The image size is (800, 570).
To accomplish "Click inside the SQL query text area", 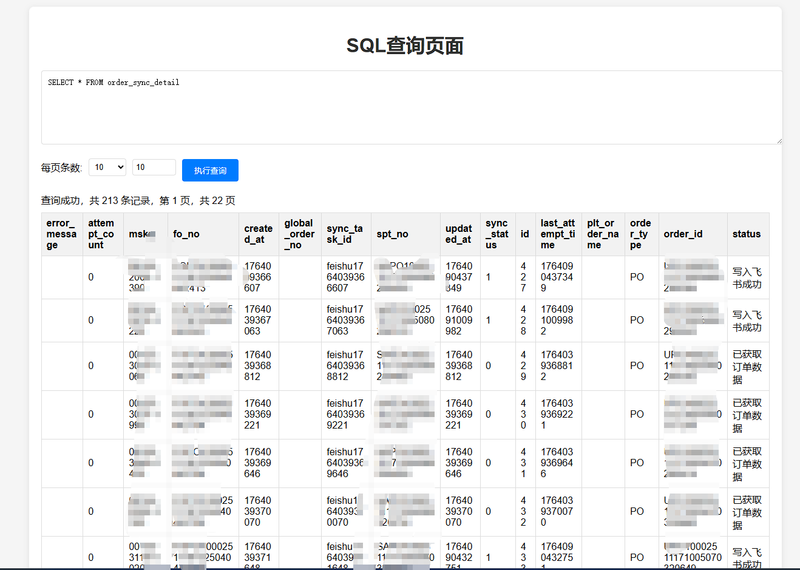I will click(410, 107).
